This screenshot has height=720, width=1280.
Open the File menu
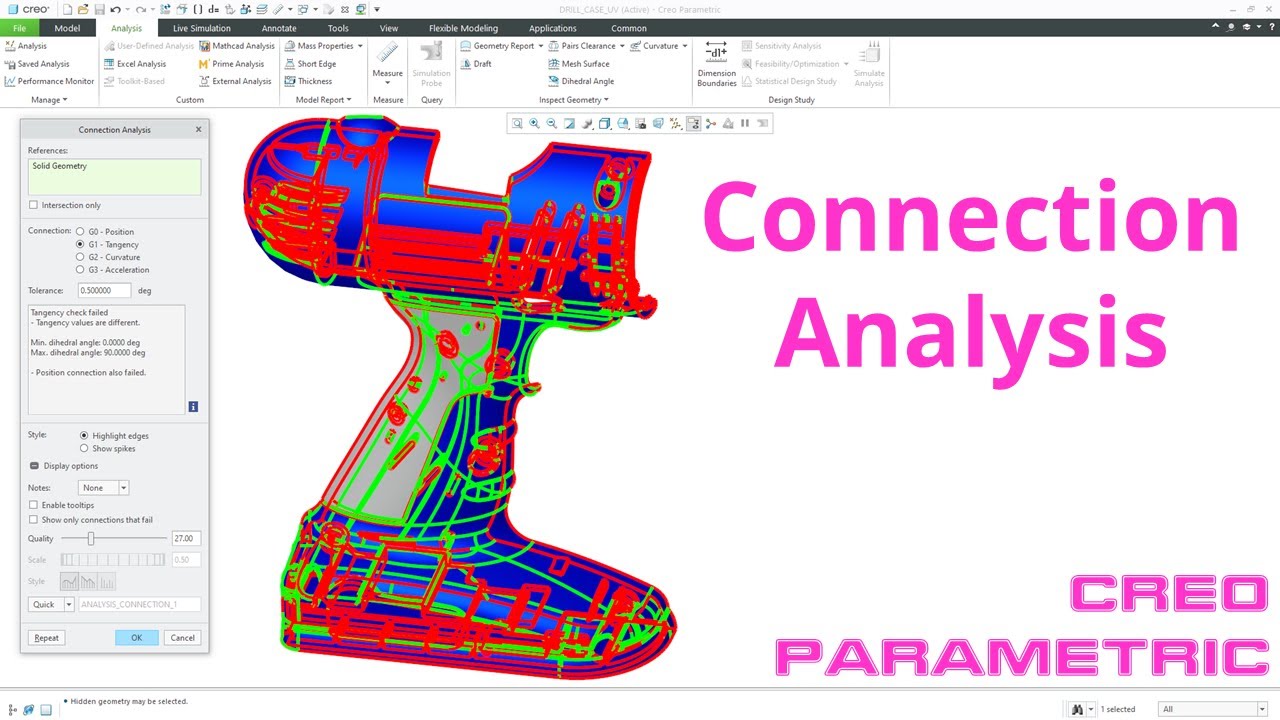[x=20, y=28]
